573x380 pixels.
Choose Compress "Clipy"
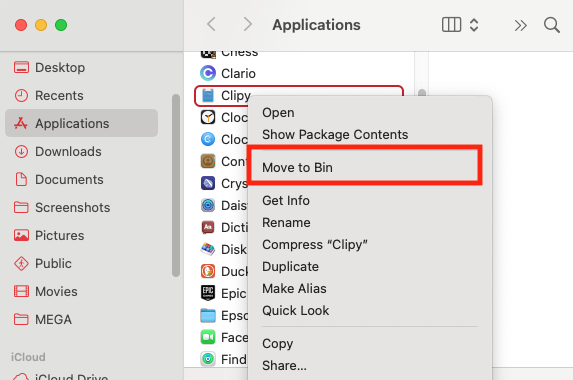pos(370,244)
